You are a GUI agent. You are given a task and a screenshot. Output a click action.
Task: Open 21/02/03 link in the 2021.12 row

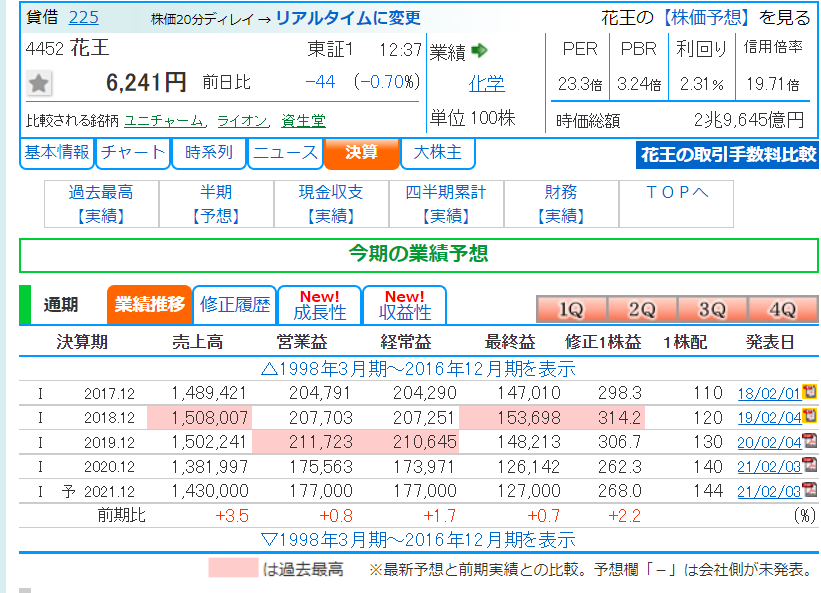[769, 491]
